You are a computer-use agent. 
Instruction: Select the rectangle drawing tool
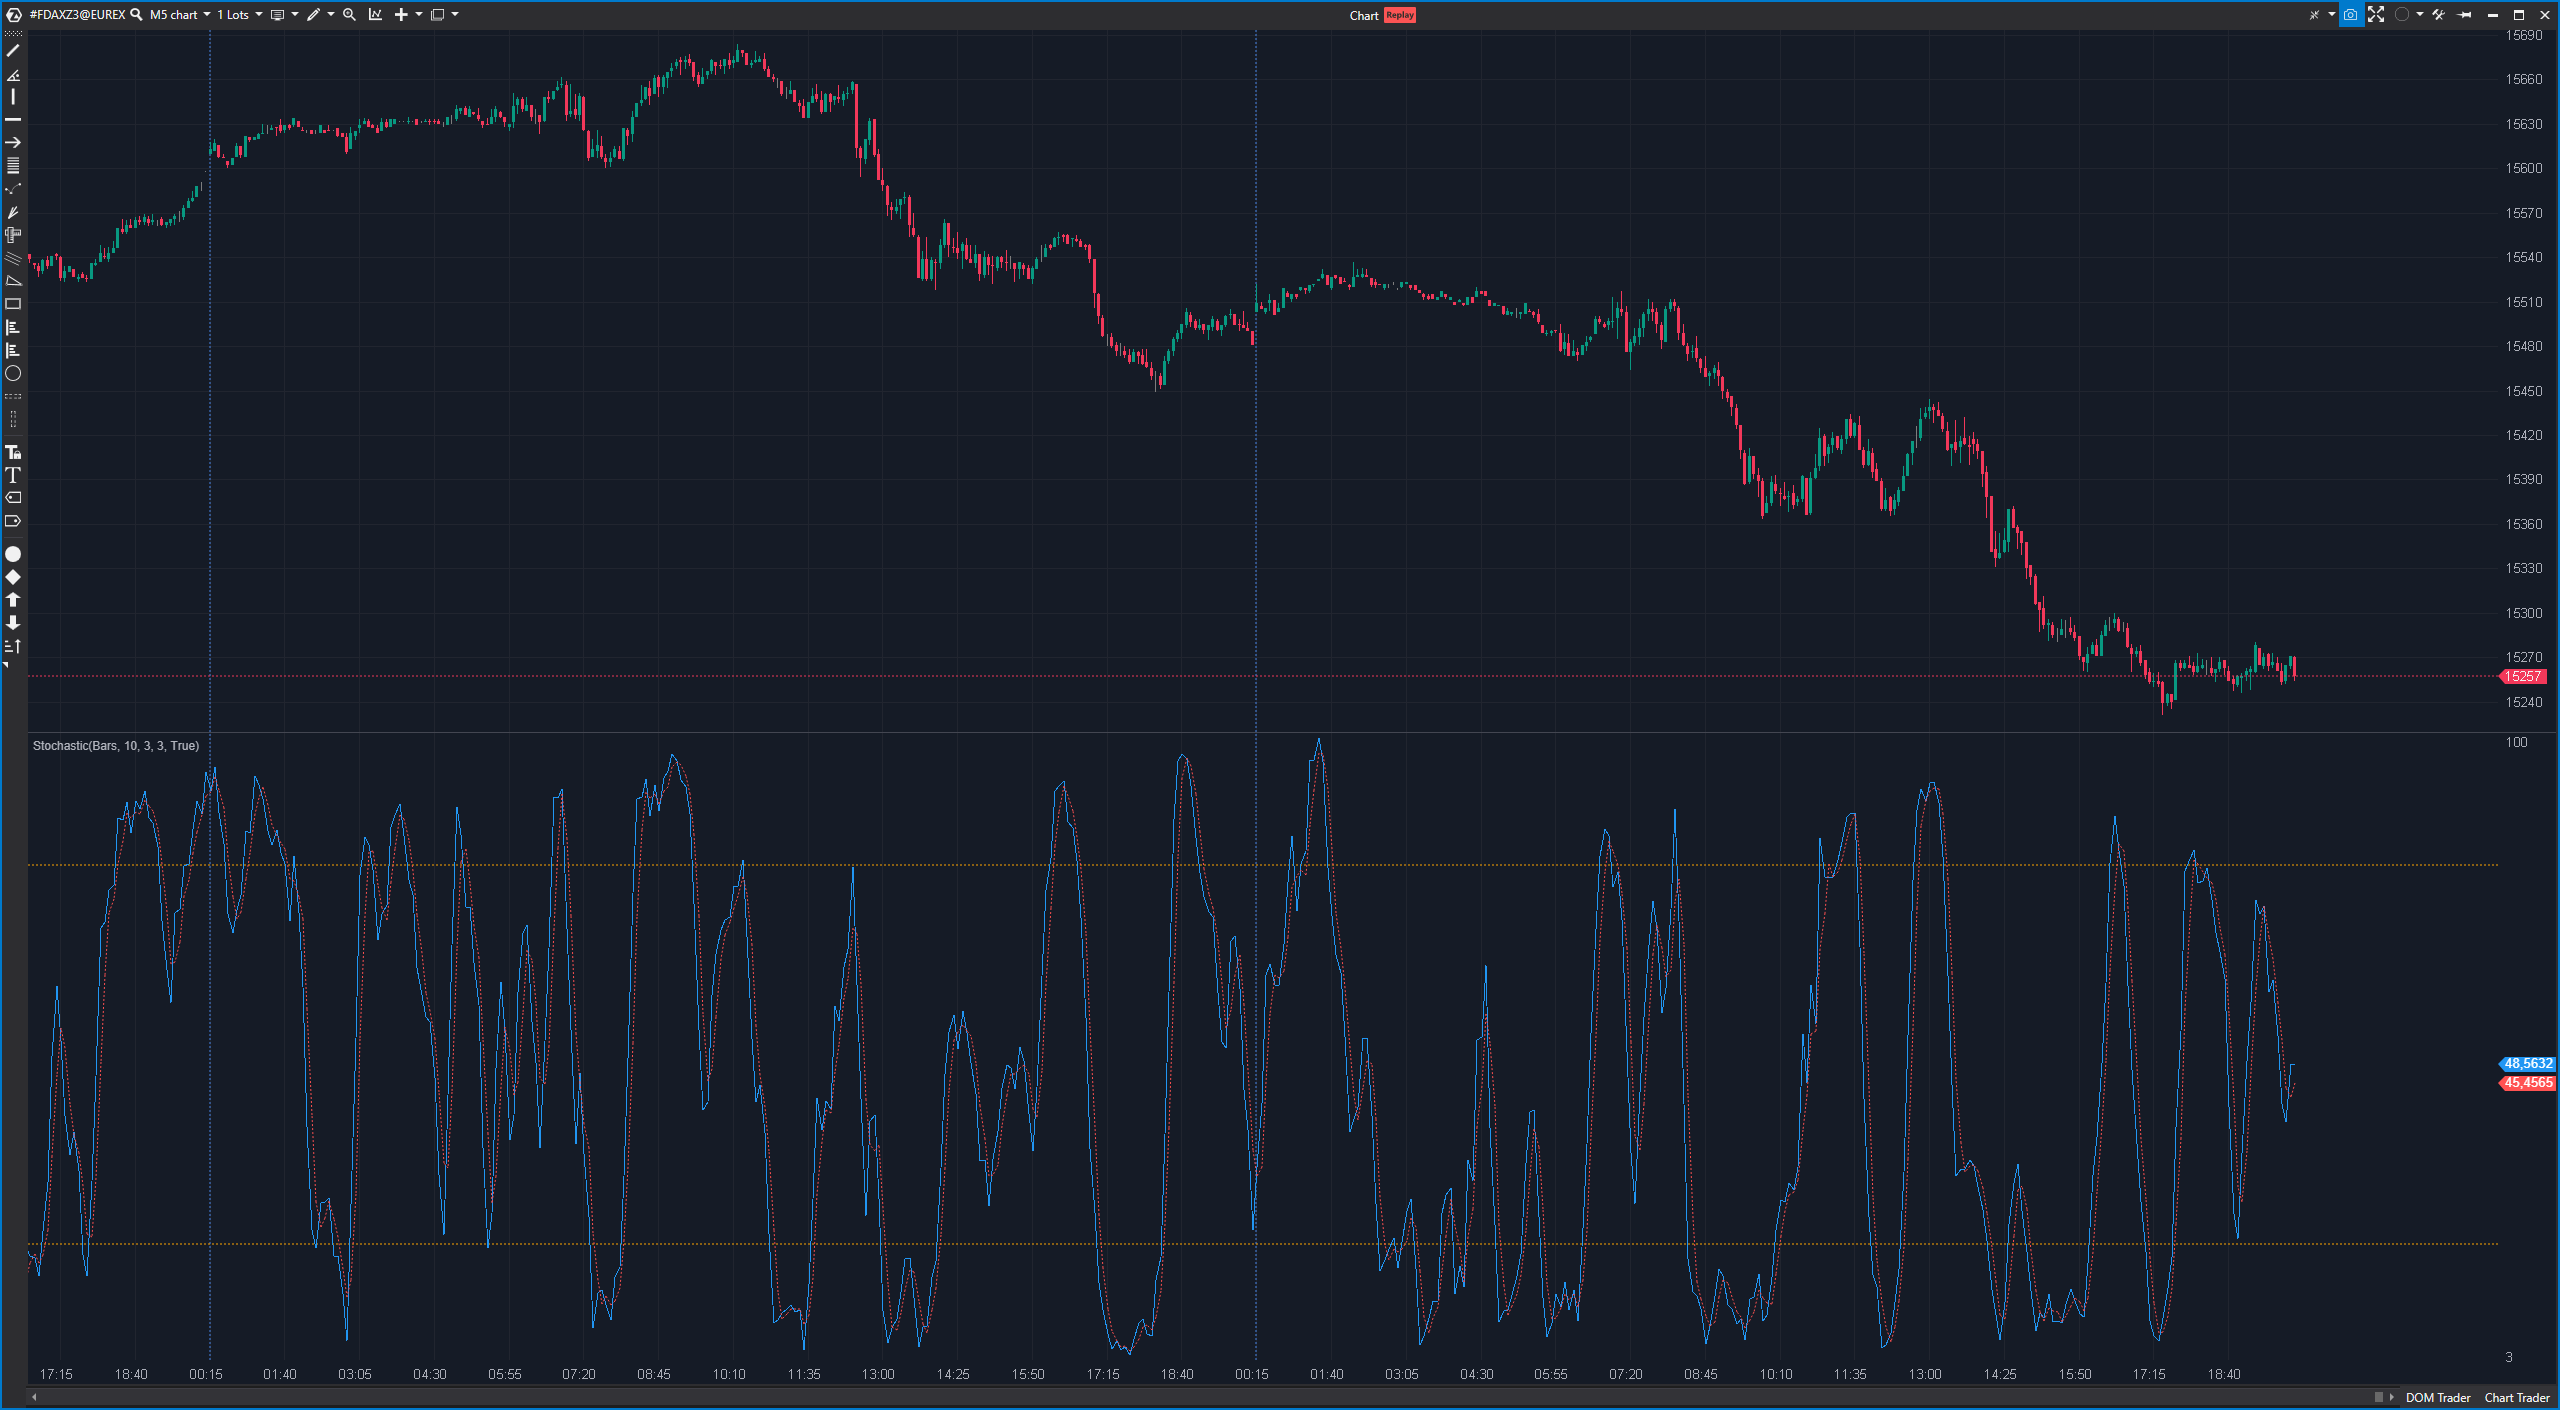[x=13, y=304]
